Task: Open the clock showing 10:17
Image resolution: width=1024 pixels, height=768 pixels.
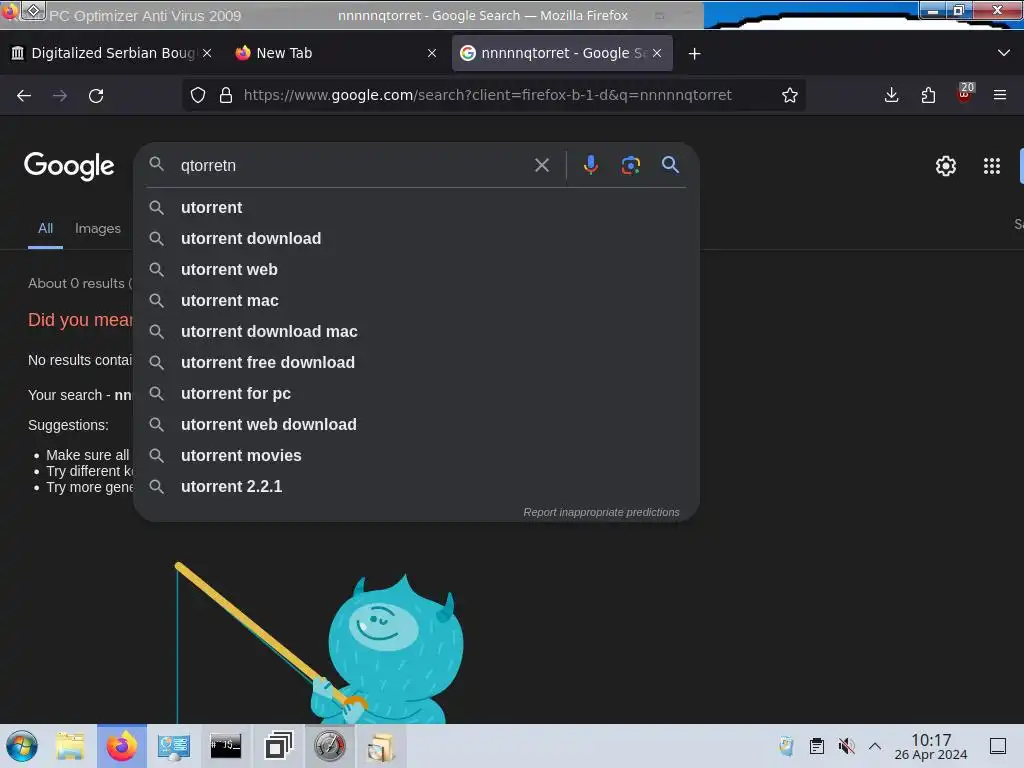Action: 931,746
